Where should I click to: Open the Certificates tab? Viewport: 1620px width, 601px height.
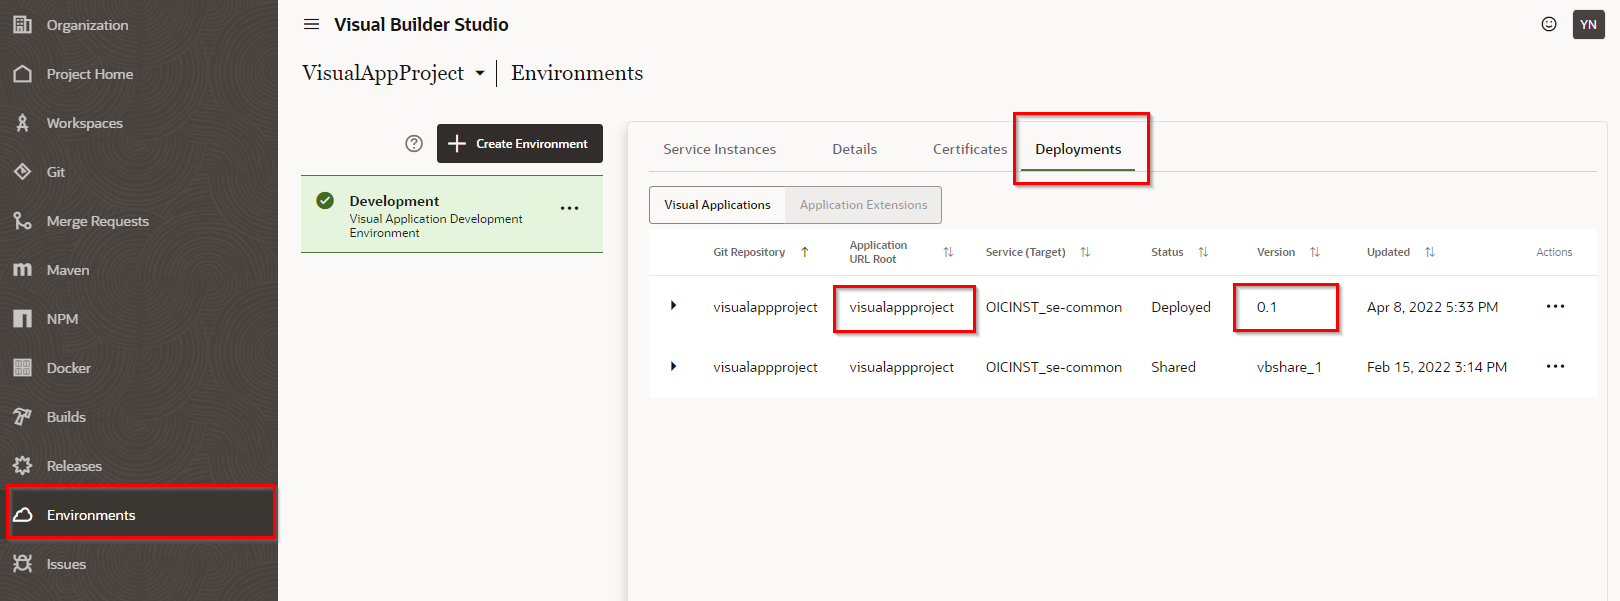pyautogui.click(x=969, y=149)
